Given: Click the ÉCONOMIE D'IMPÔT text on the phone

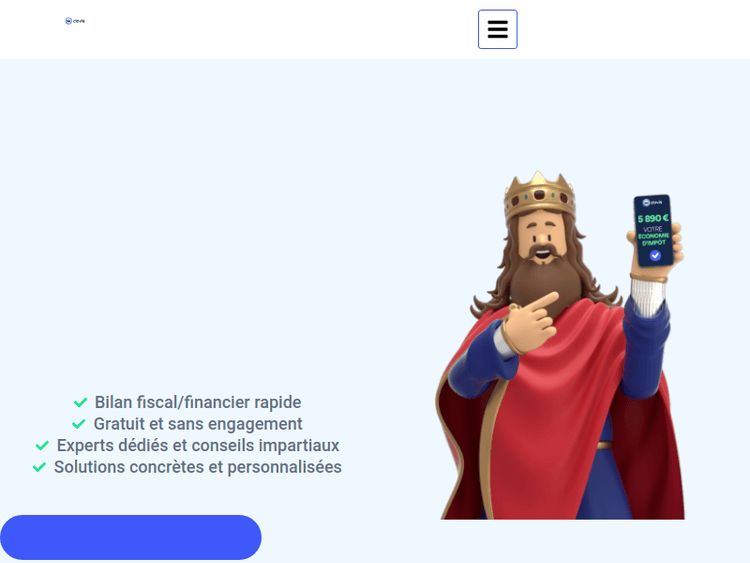Looking at the screenshot, I should [653, 239].
